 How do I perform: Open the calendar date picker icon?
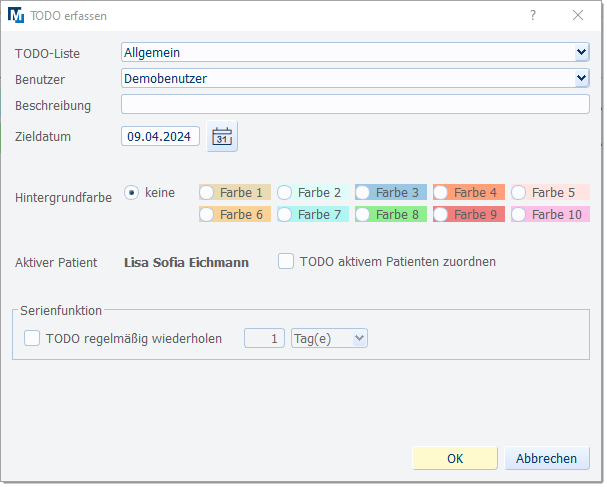(222, 137)
